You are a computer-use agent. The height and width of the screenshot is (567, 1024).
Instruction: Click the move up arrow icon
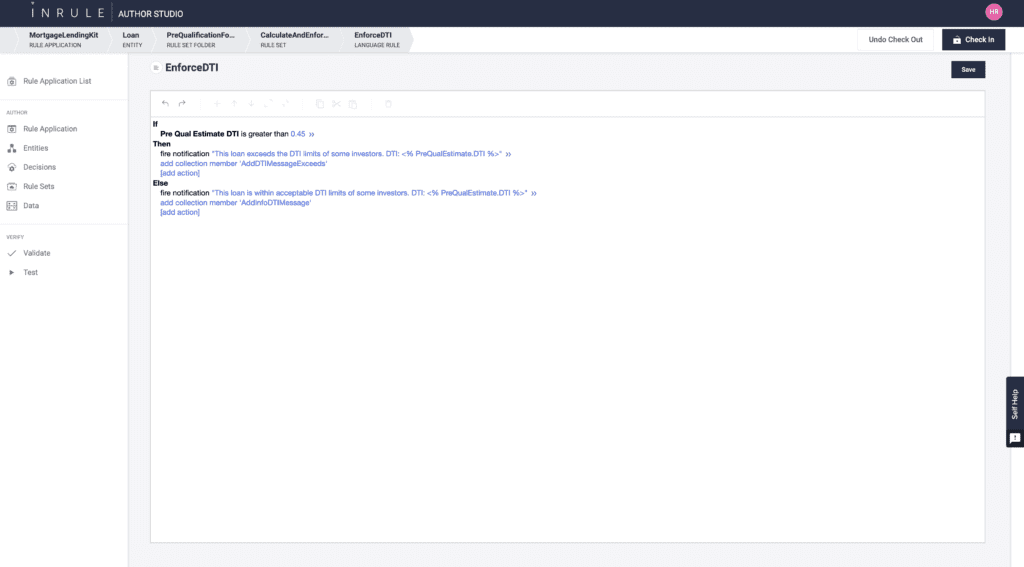click(x=234, y=103)
